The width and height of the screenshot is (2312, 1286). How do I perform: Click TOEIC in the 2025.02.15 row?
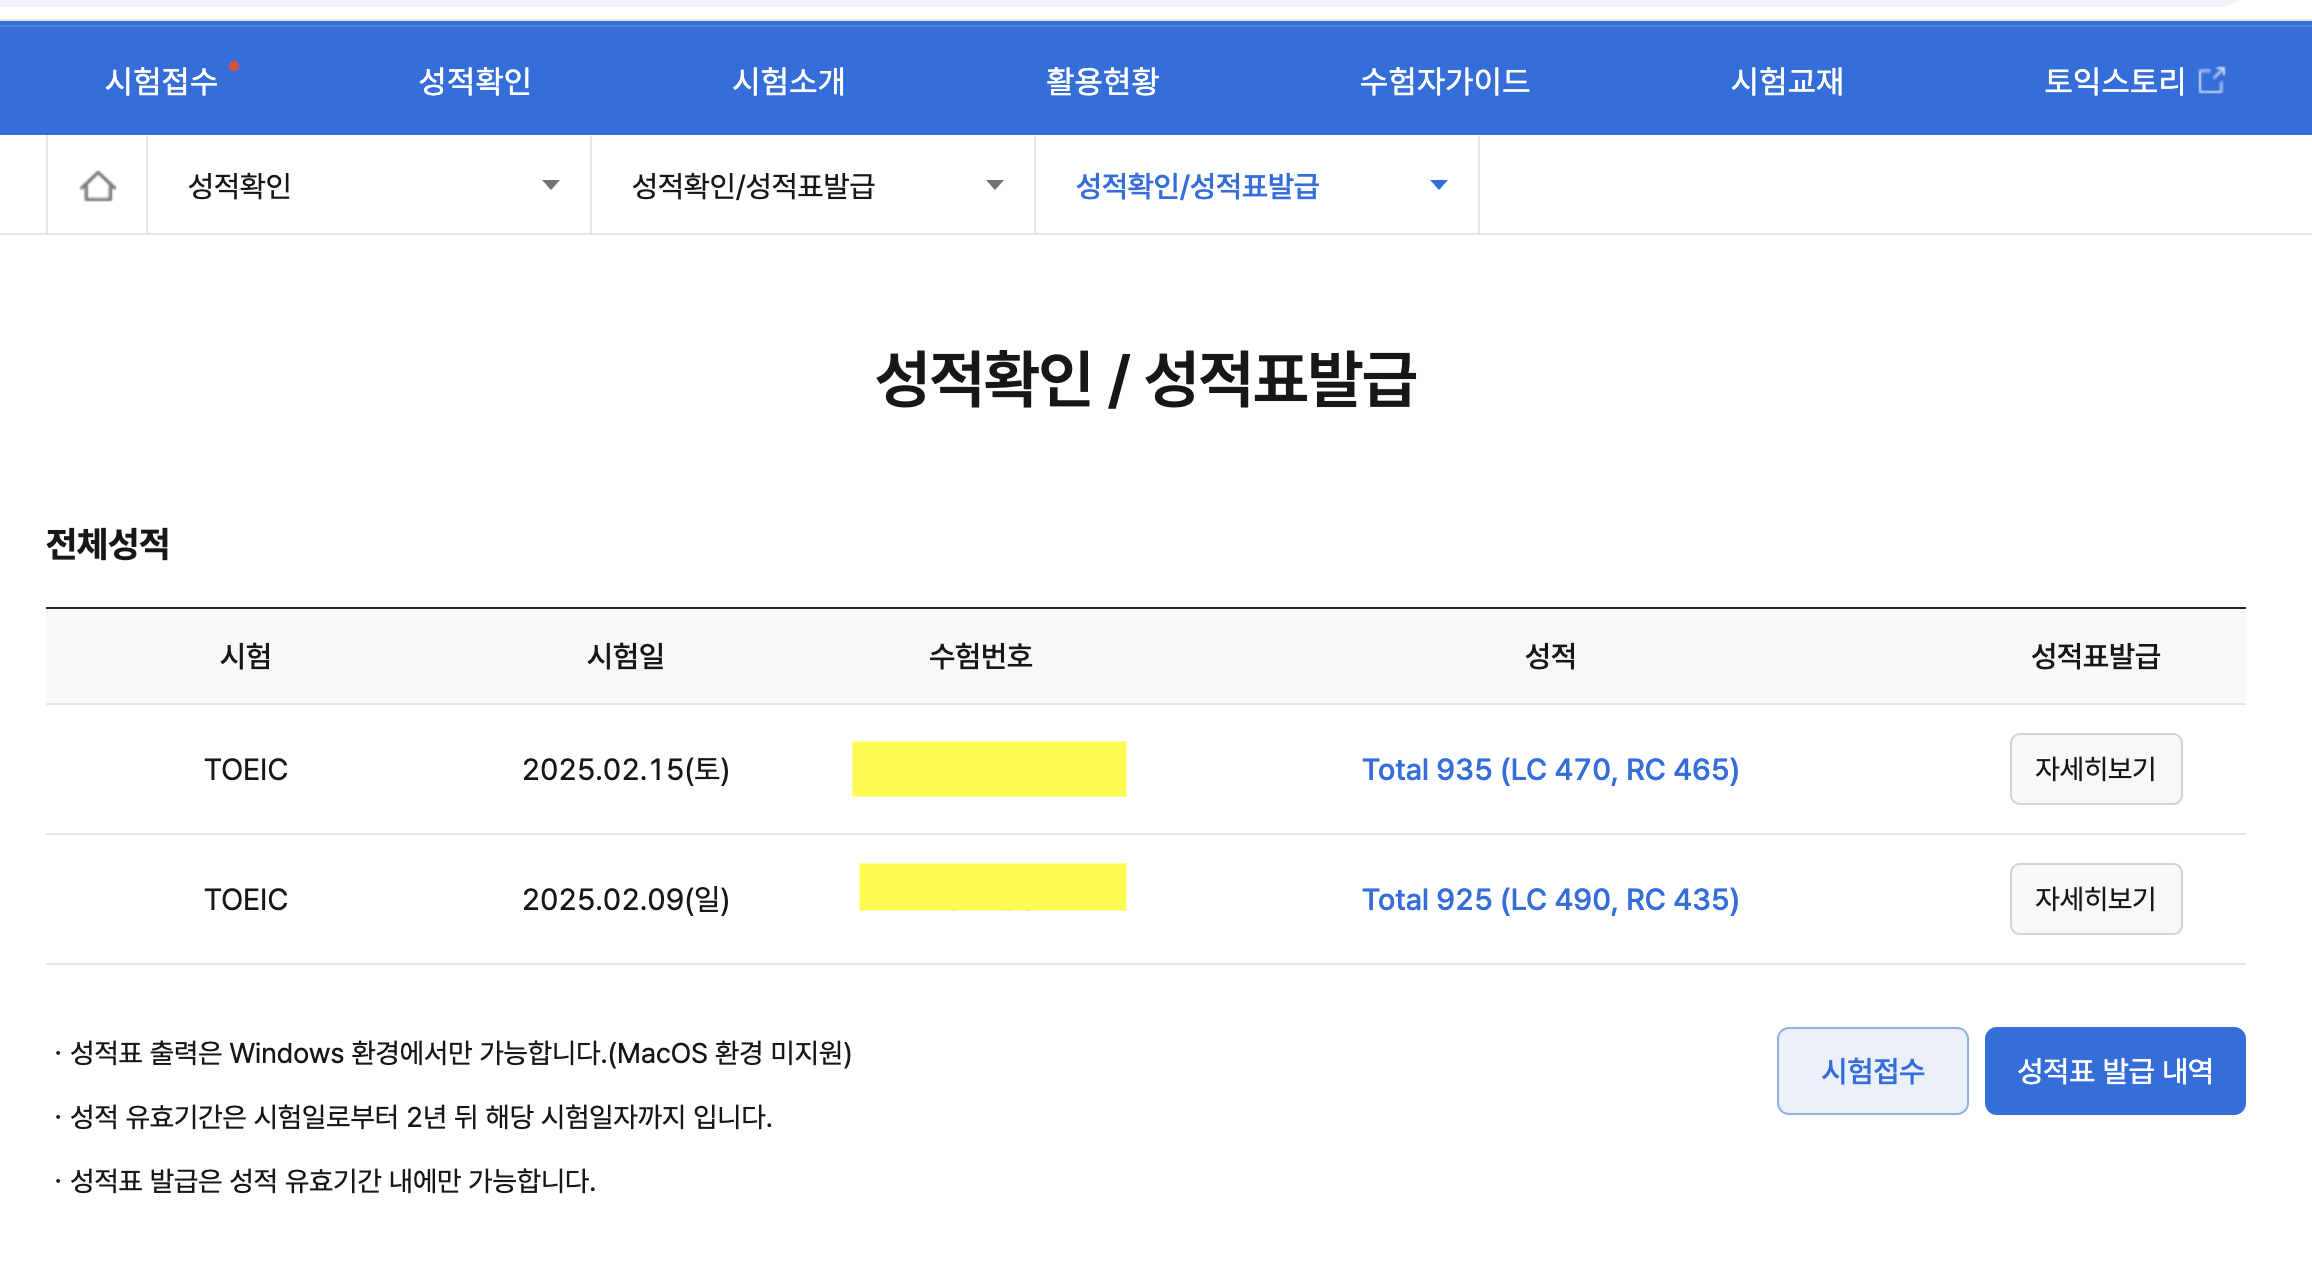(x=246, y=769)
